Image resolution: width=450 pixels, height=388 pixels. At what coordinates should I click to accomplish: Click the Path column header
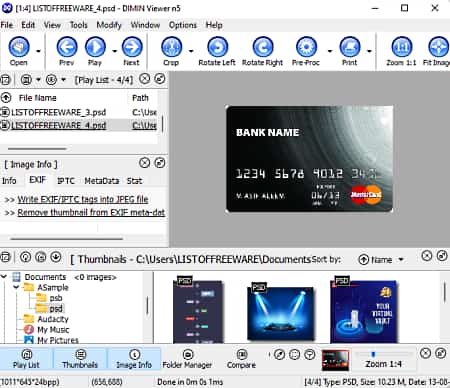140,98
